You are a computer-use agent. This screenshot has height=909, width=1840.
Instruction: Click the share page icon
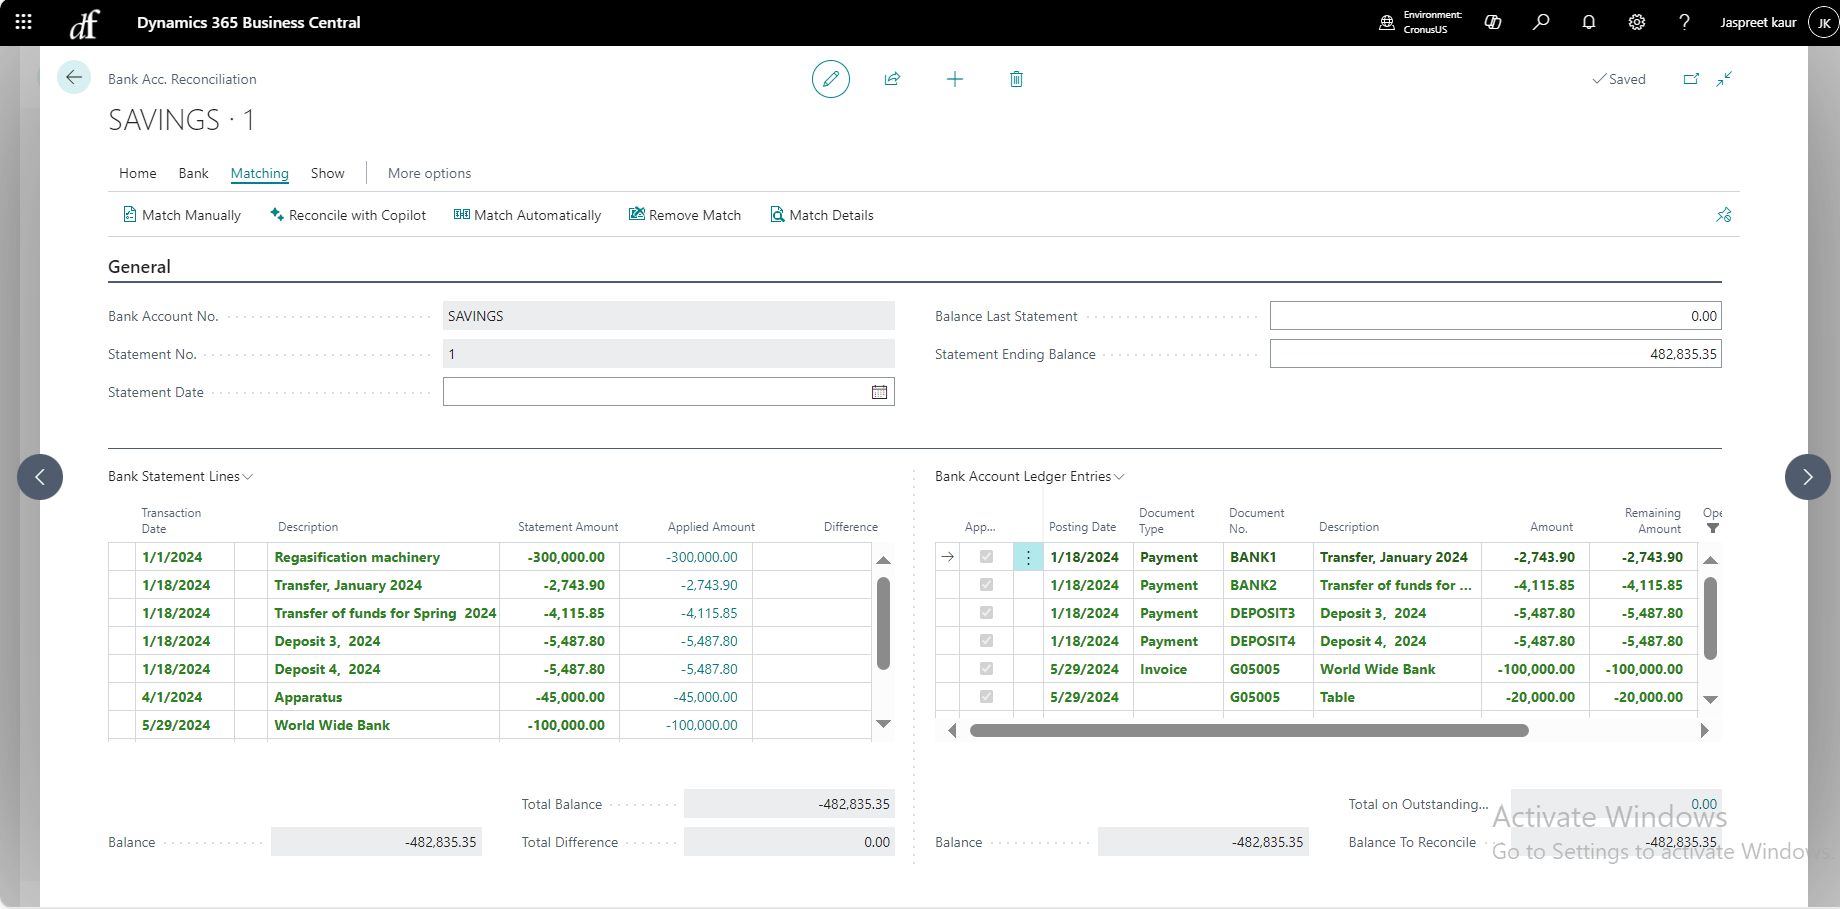pos(892,79)
